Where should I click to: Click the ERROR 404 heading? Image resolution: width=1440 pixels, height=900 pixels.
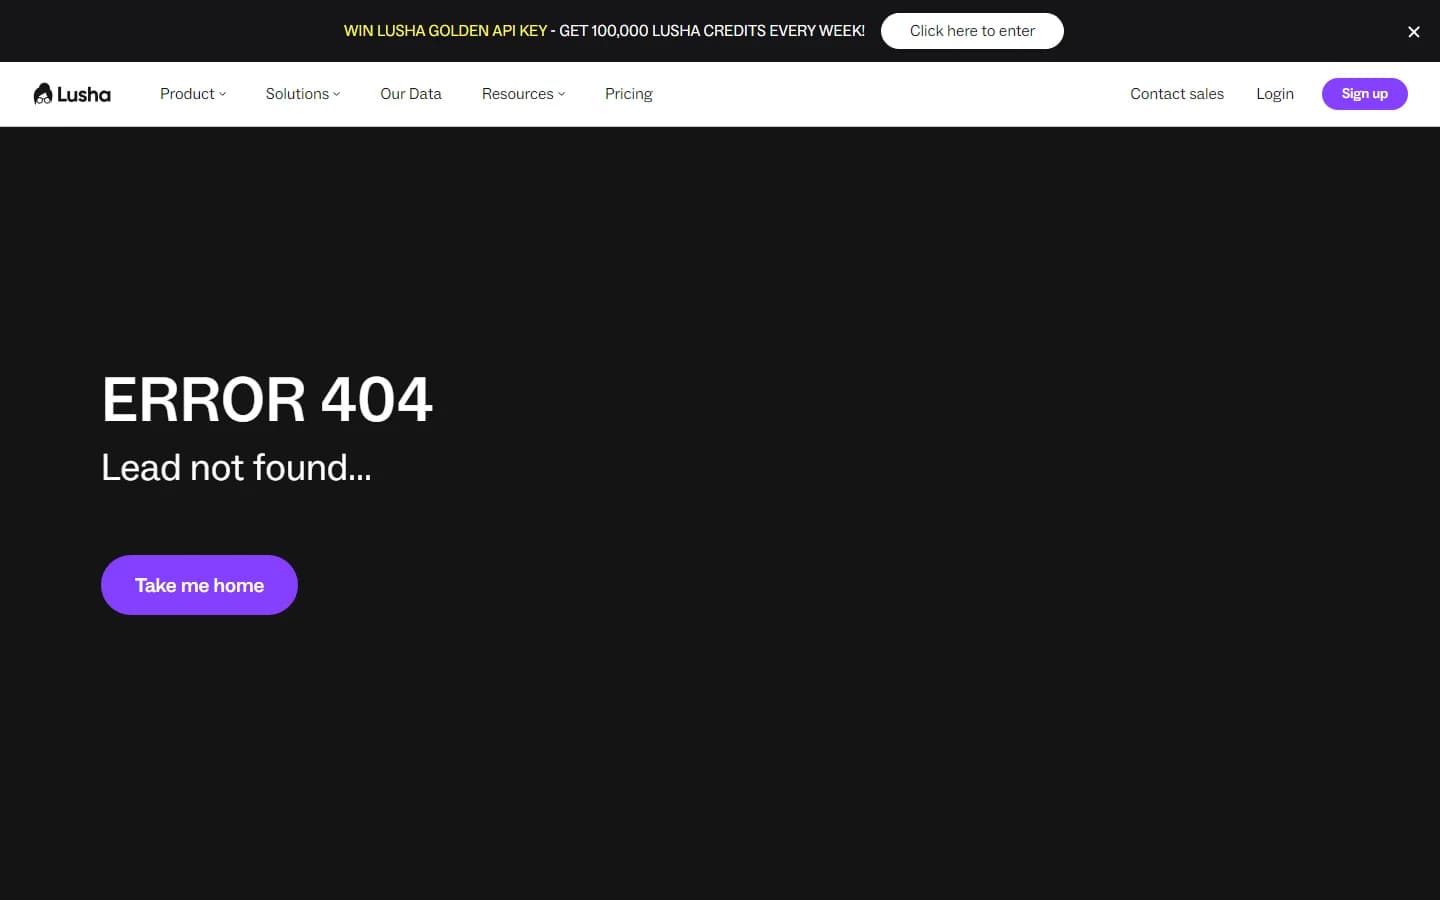pos(267,400)
